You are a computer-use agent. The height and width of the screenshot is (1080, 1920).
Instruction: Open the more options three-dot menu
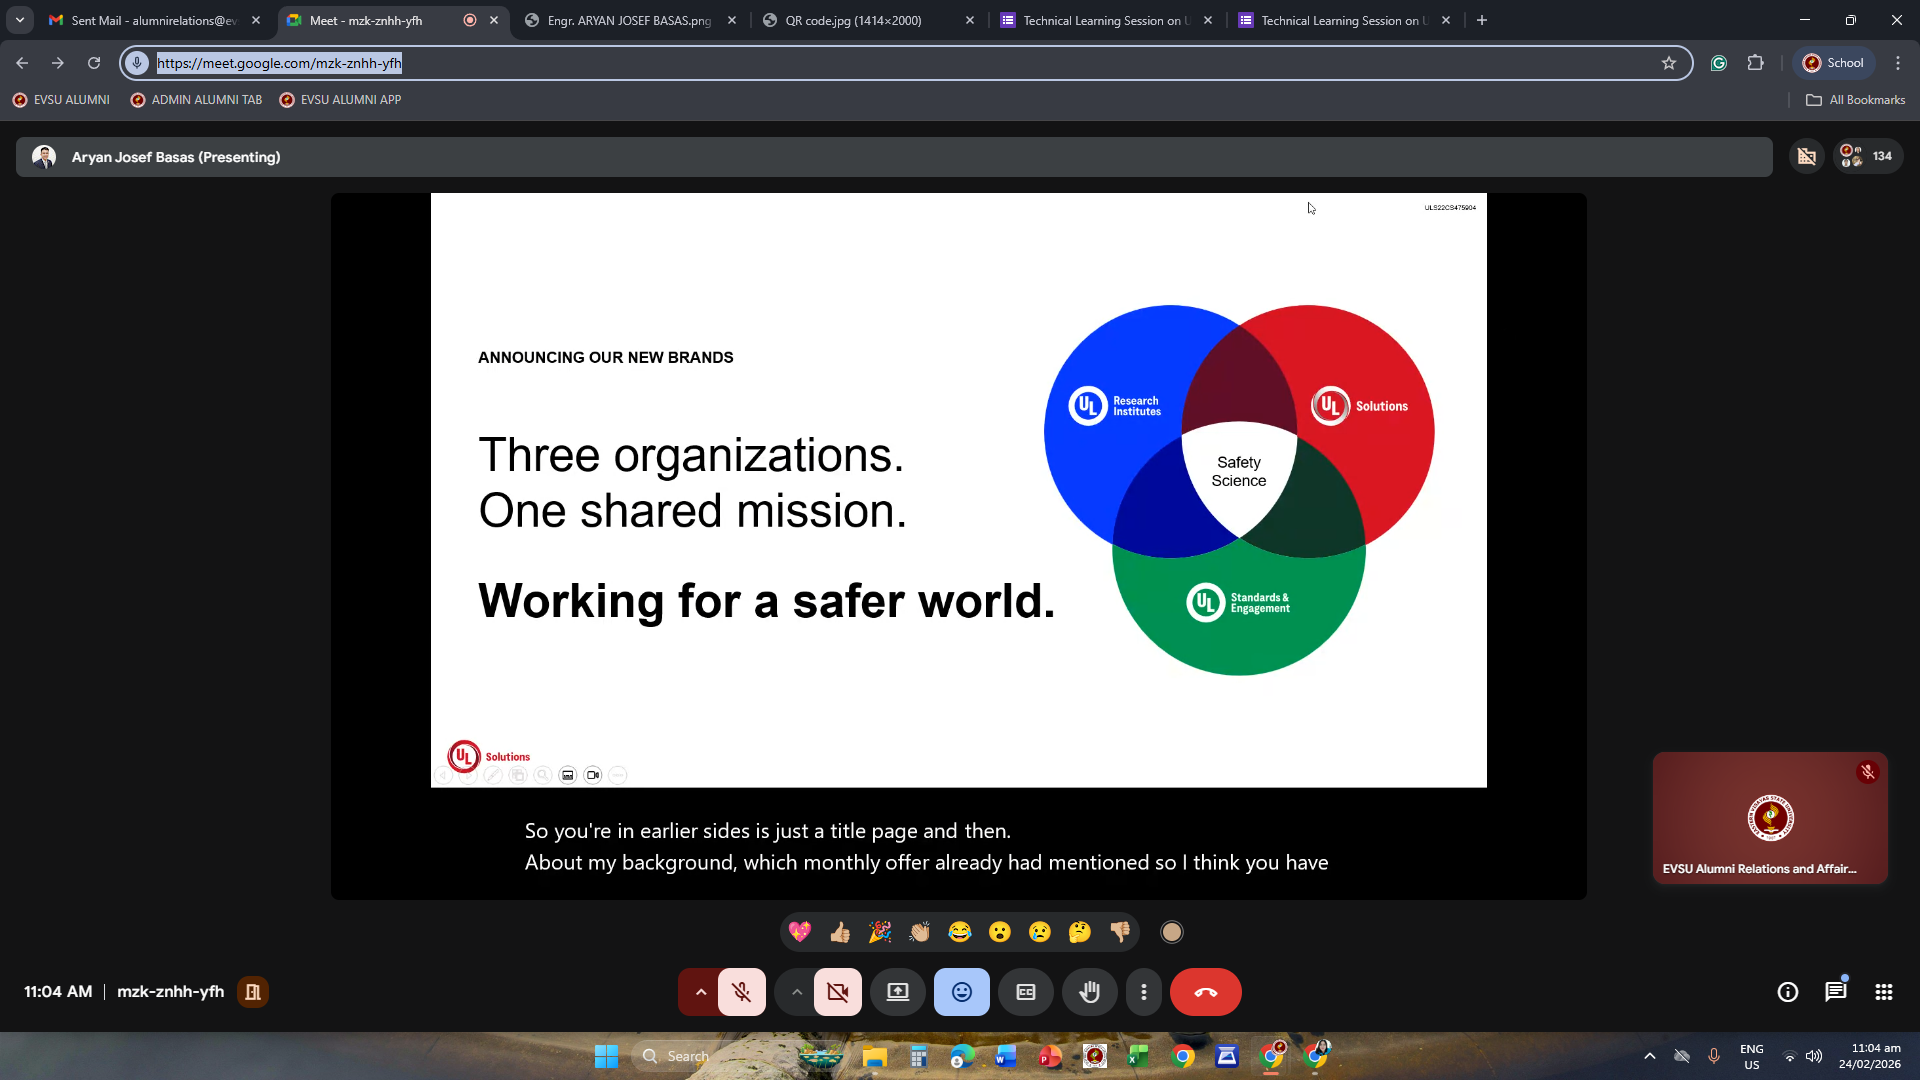pos(1144,992)
